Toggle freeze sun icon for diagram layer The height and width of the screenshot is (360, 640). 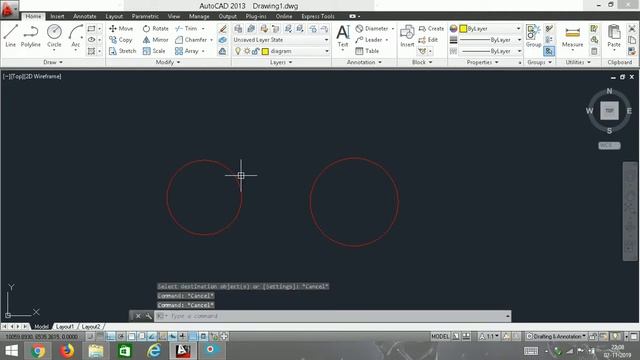click(247, 51)
